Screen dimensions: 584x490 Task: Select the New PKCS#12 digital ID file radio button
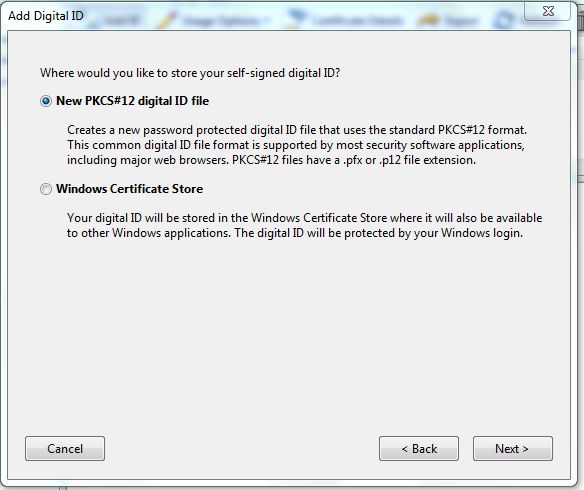46,101
